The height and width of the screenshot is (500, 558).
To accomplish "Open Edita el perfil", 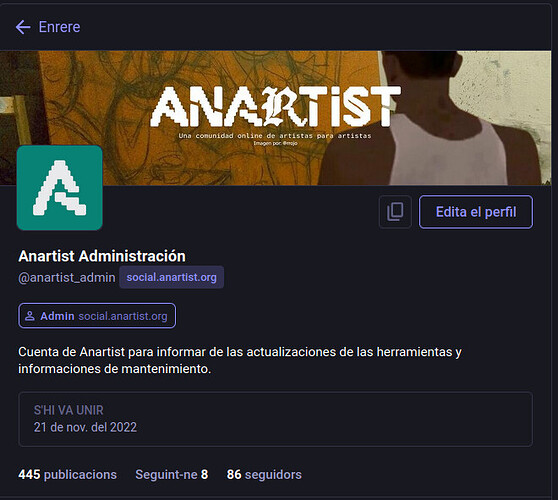I will pyautogui.click(x=476, y=212).
